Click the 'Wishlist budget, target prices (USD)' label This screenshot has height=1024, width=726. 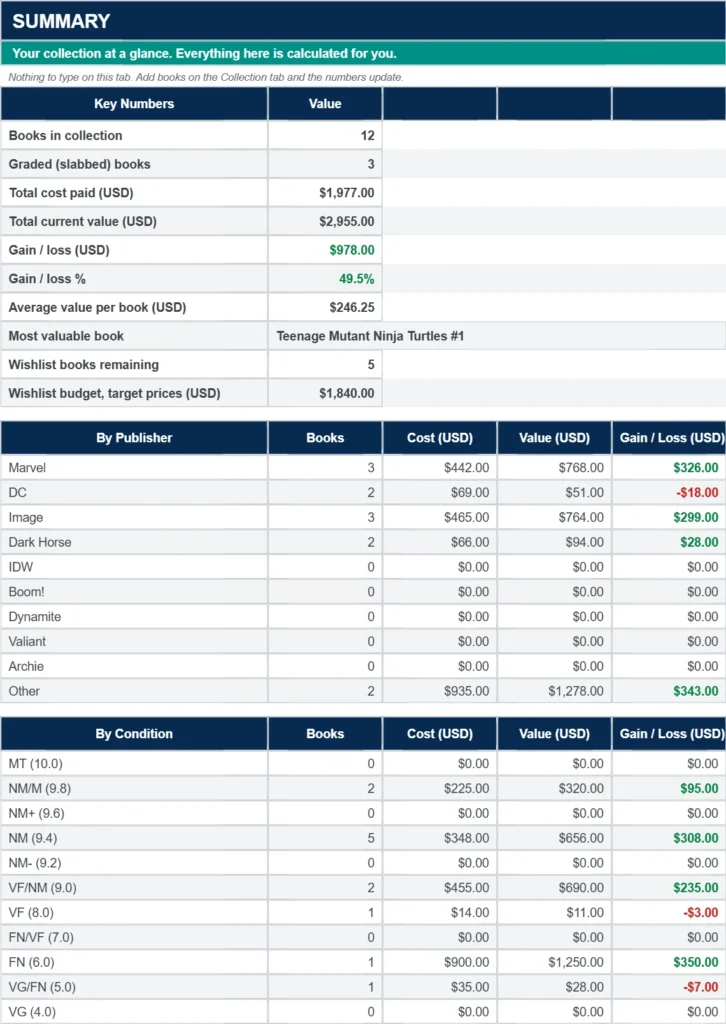click(114, 394)
